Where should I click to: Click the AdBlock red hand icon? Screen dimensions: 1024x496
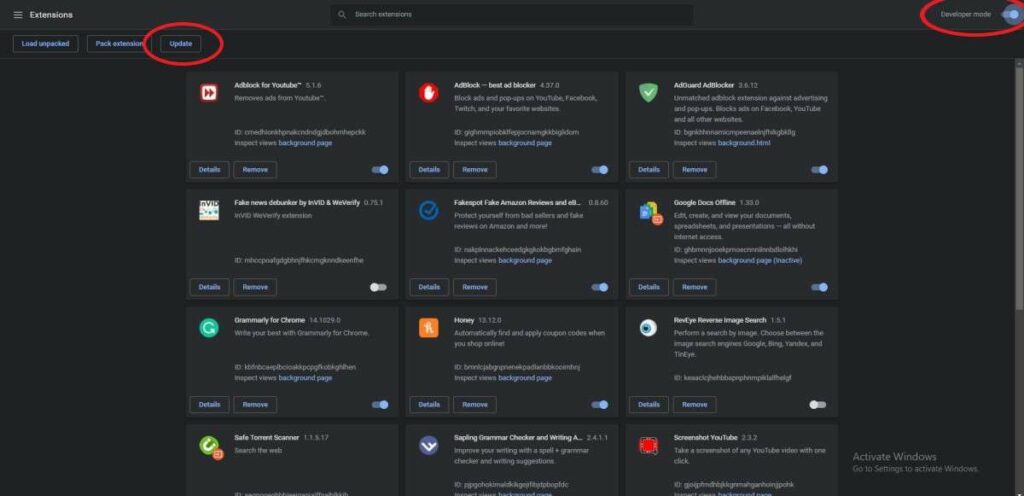(429, 92)
